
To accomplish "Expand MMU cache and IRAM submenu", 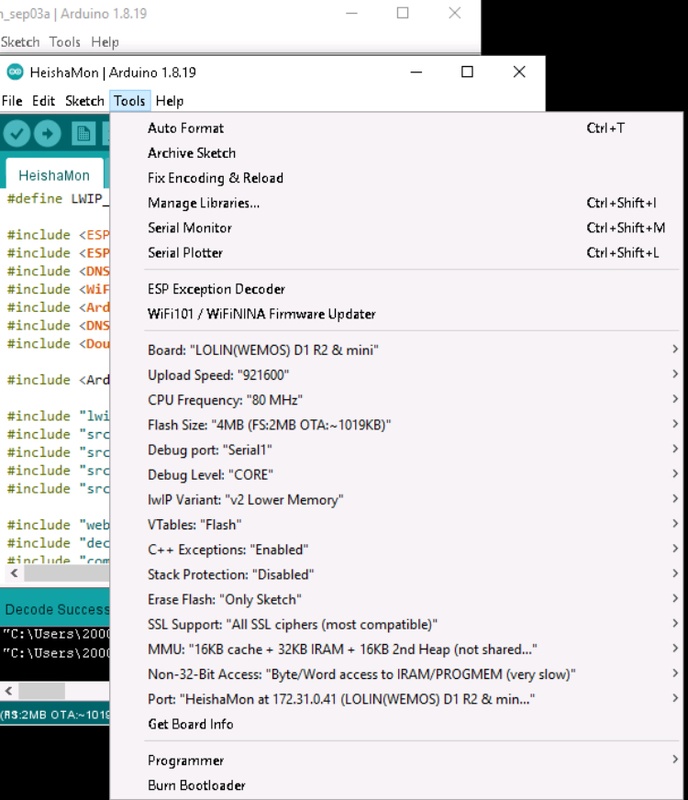I will (397, 651).
